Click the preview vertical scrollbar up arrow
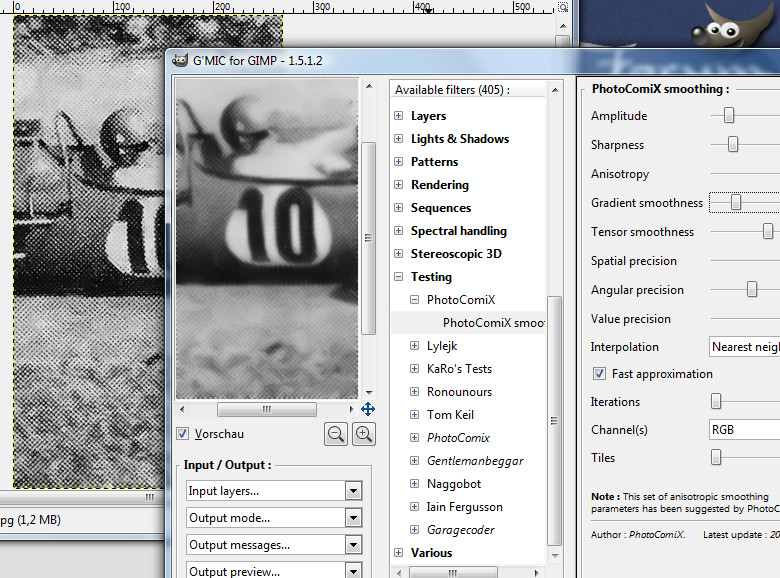The width and height of the screenshot is (780, 578). [369, 86]
